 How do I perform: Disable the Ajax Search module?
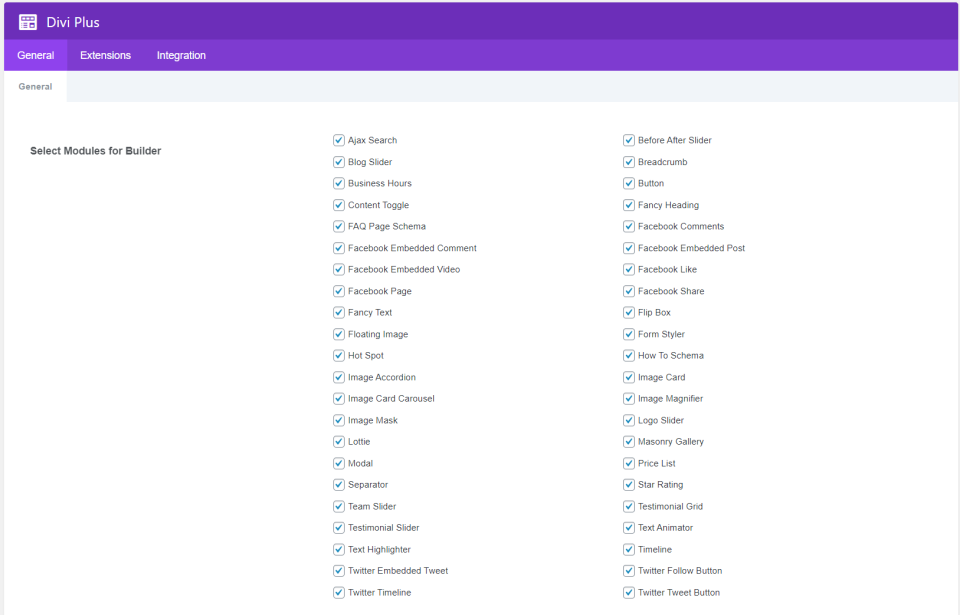[x=339, y=140]
